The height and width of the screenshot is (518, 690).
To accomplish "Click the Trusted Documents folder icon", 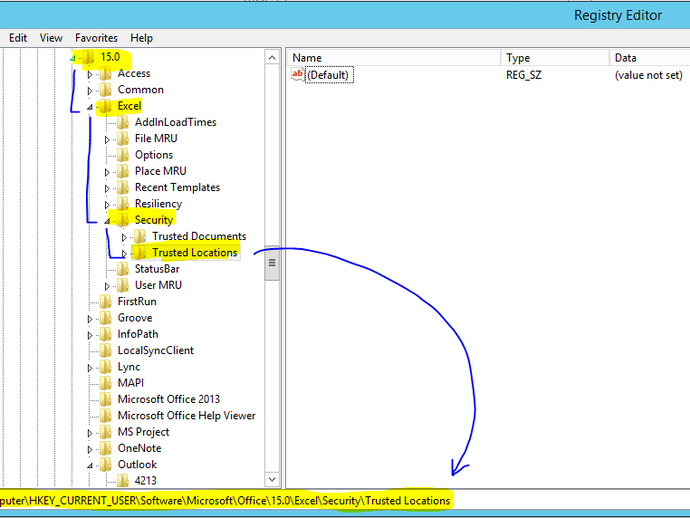I will tap(140, 236).
